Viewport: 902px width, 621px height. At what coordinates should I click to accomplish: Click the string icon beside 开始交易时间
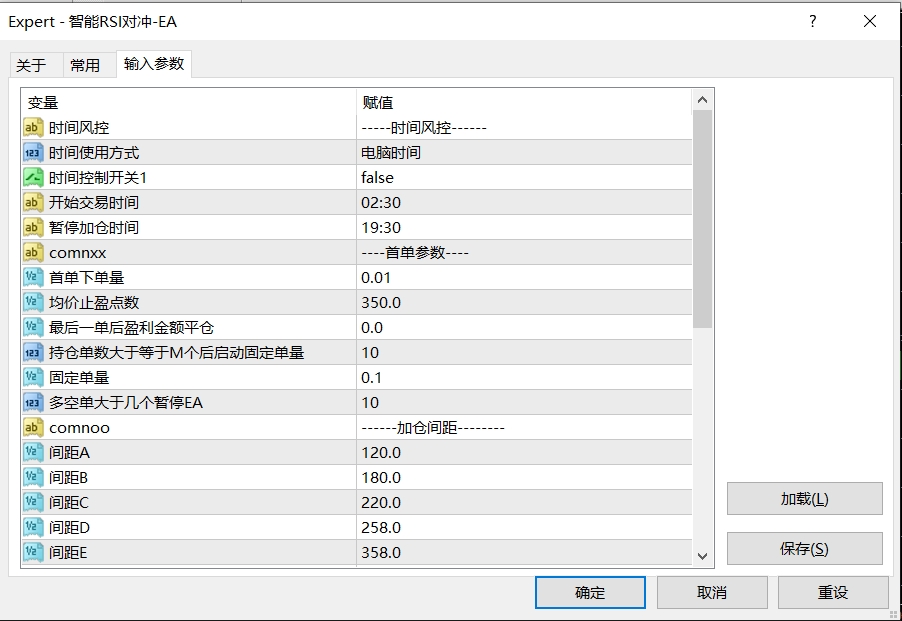(x=33, y=202)
